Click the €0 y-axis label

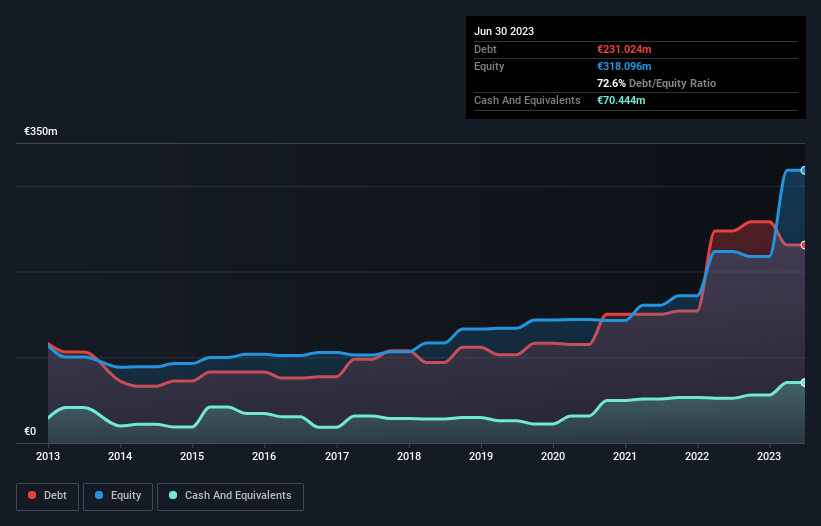coord(30,431)
